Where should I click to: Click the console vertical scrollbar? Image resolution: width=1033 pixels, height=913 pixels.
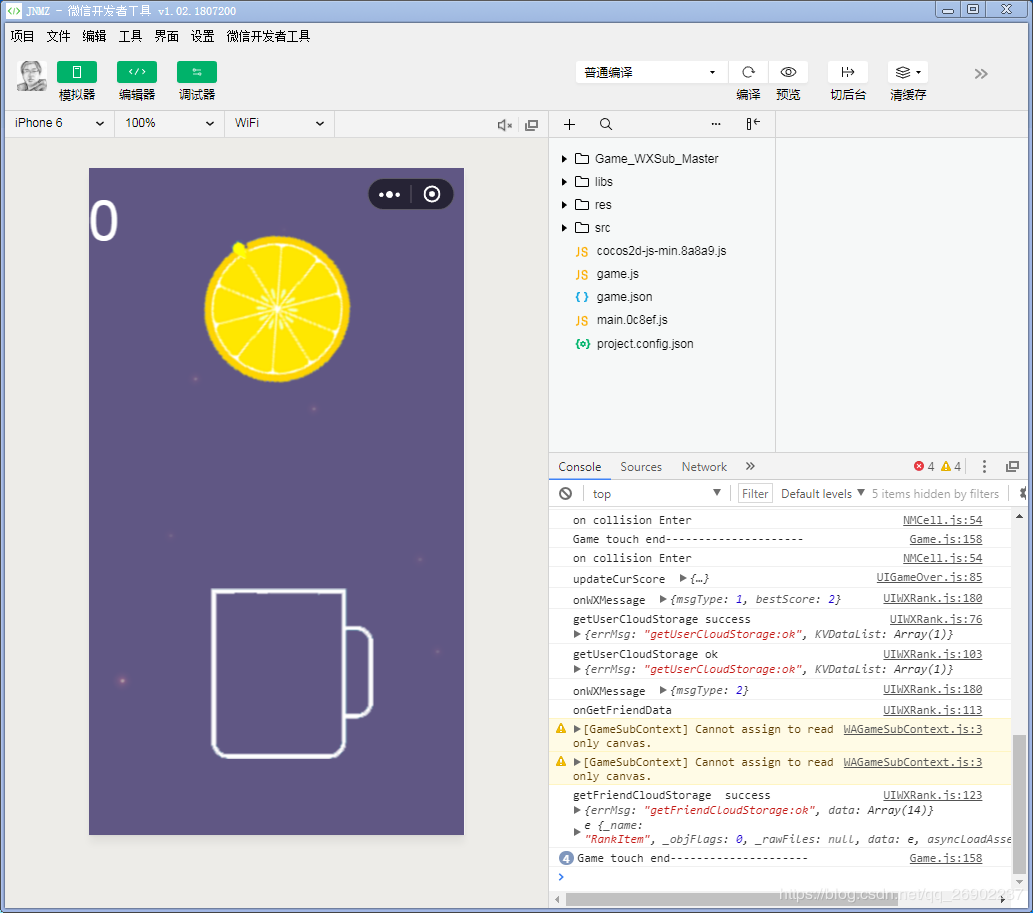[x=1019, y=805]
